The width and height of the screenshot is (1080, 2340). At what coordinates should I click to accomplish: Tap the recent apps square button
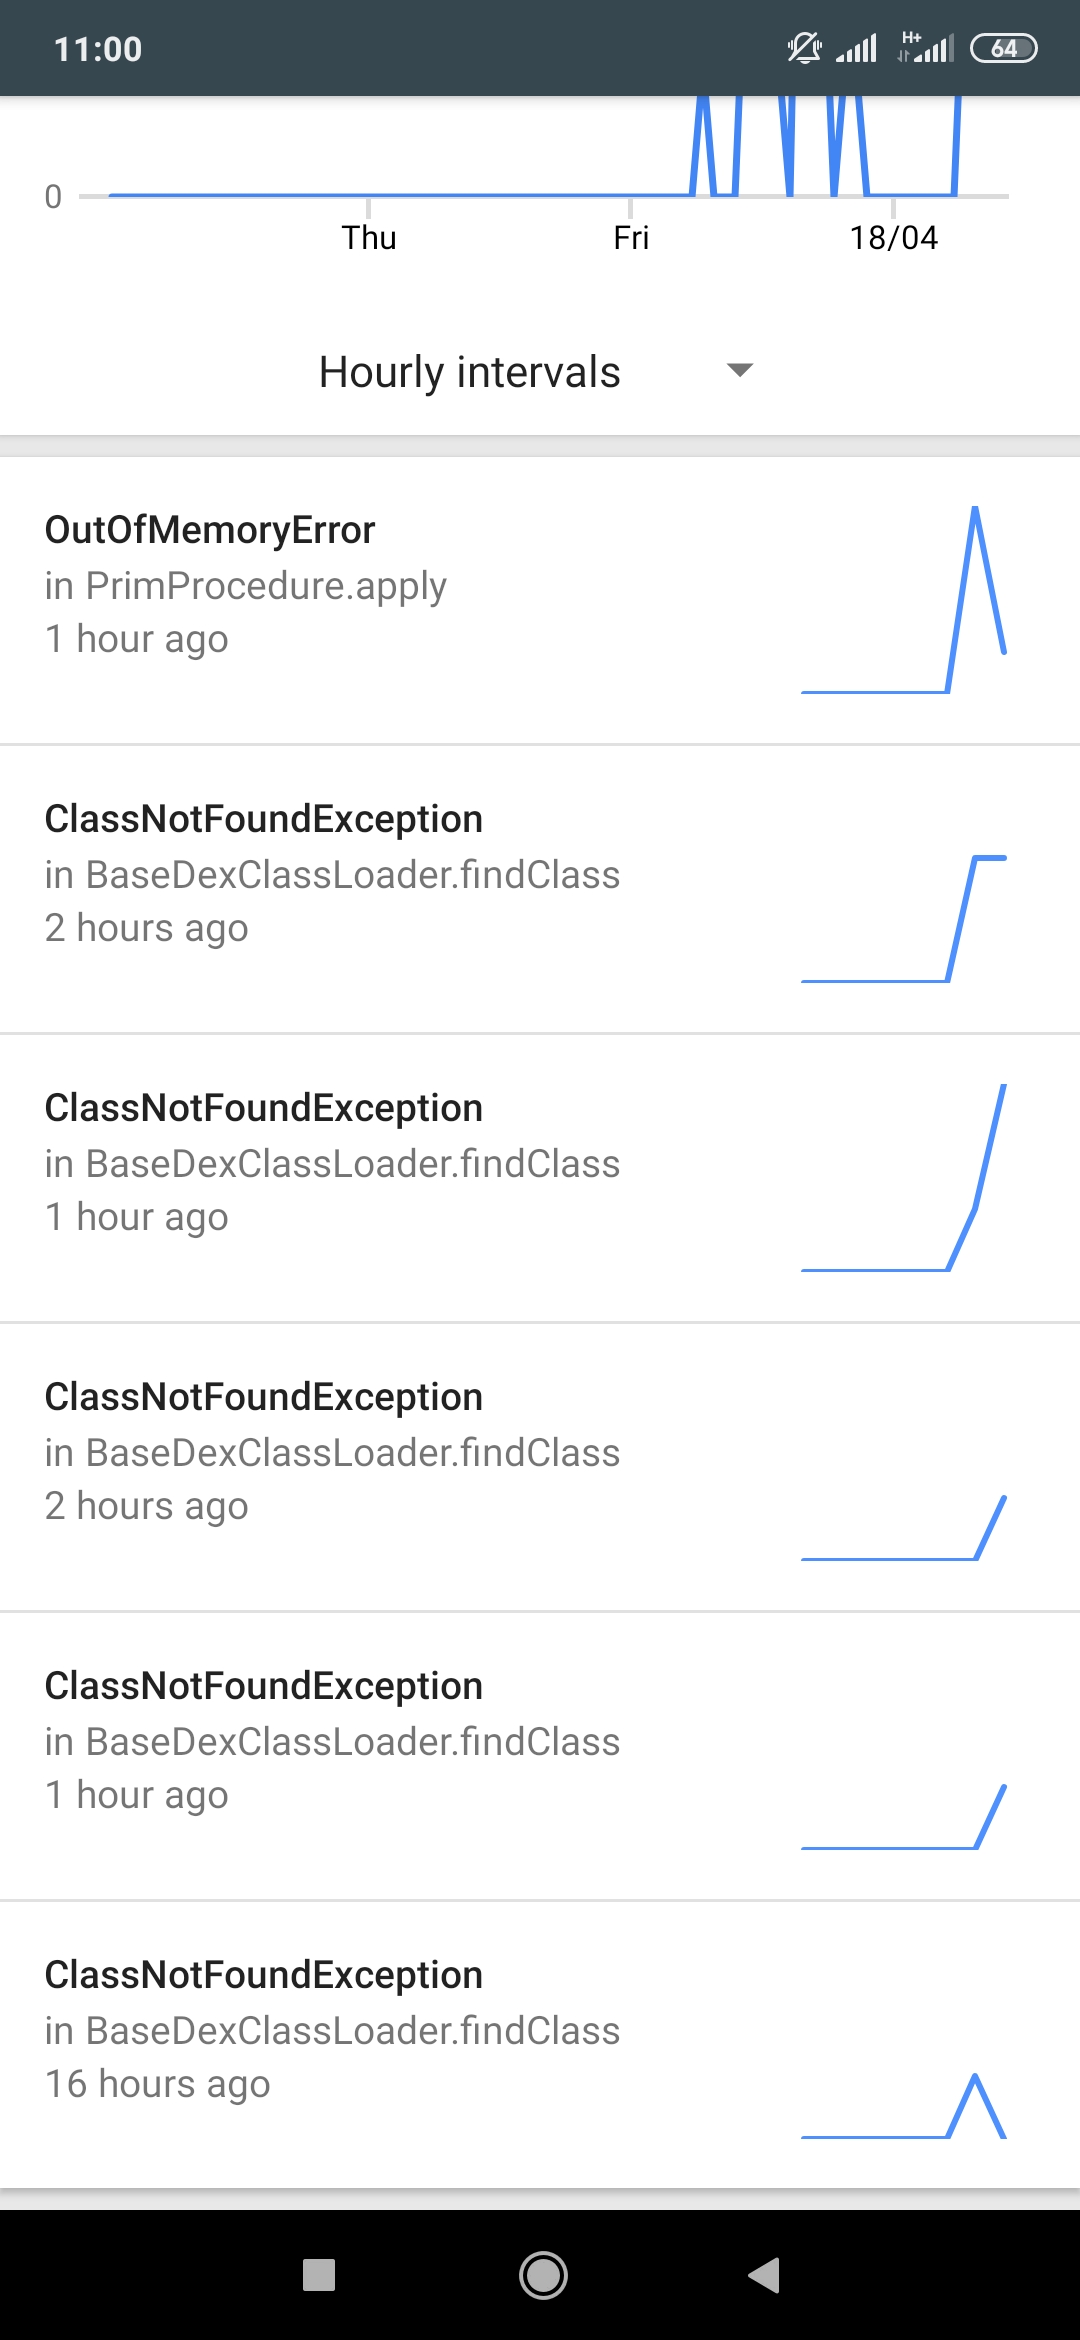[319, 2275]
